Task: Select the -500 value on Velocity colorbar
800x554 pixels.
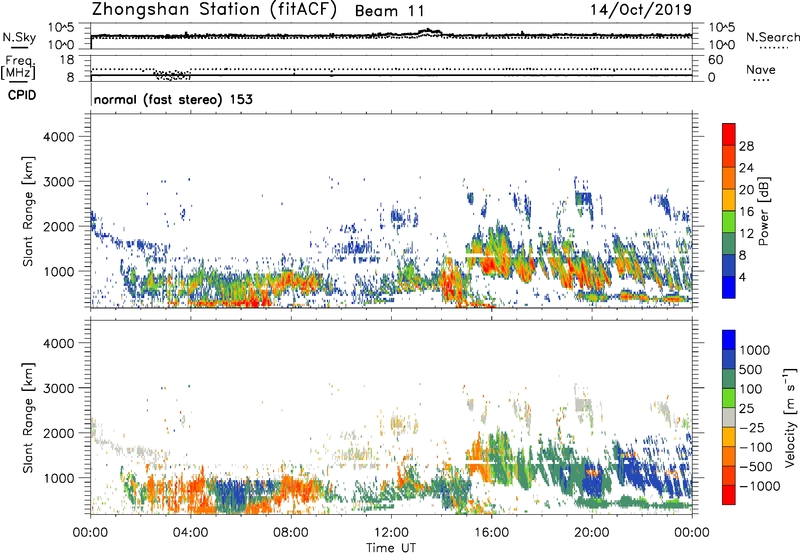Action: (x=756, y=467)
